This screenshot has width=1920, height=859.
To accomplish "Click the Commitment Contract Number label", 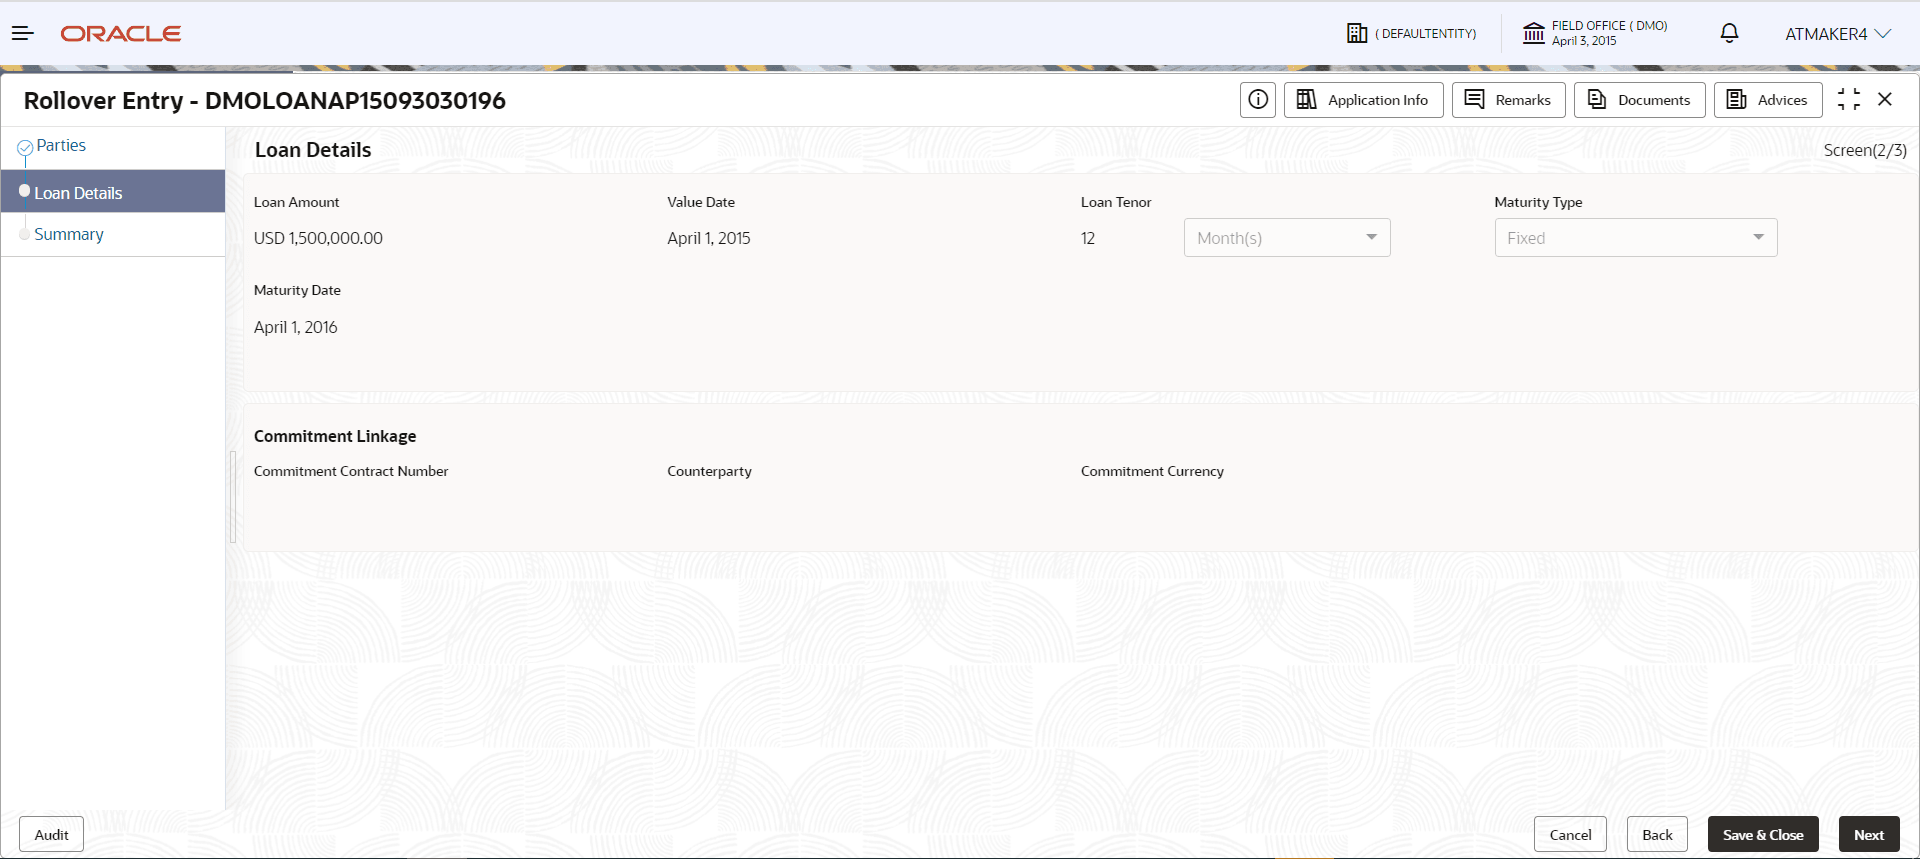I will pyautogui.click(x=351, y=471).
